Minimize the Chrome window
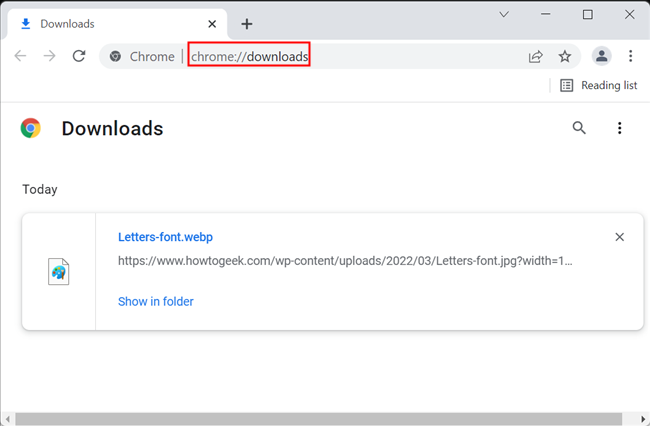The height and width of the screenshot is (426, 650). pyautogui.click(x=546, y=15)
